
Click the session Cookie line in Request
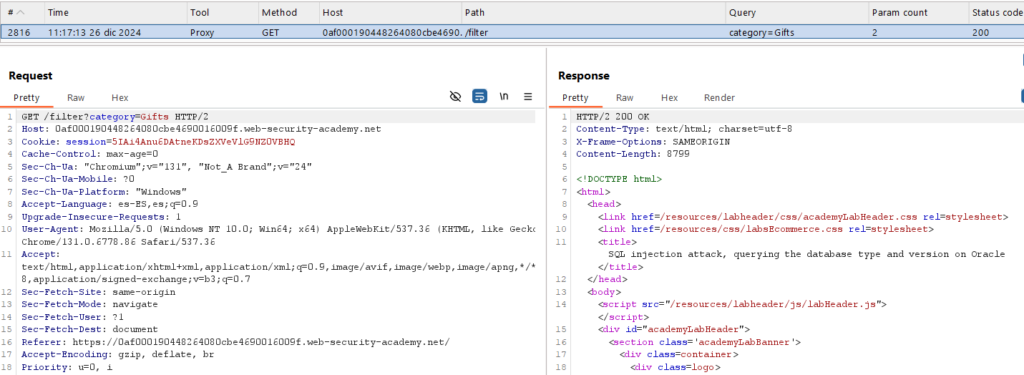[158, 142]
